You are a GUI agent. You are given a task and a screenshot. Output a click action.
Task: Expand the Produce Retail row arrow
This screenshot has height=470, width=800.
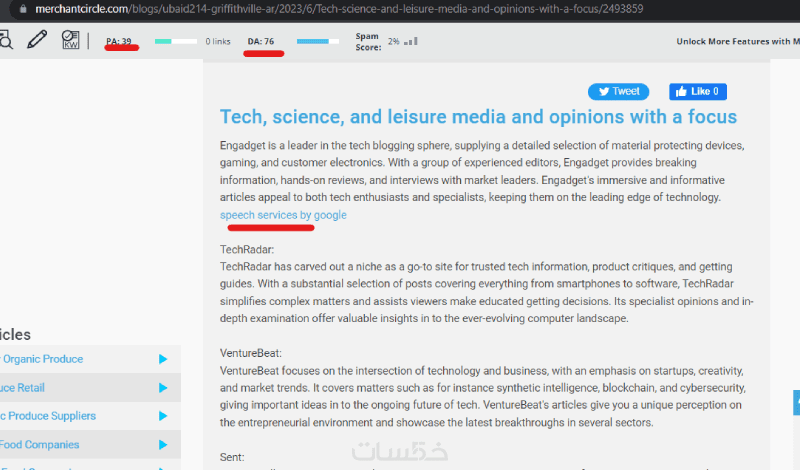pos(163,388)
